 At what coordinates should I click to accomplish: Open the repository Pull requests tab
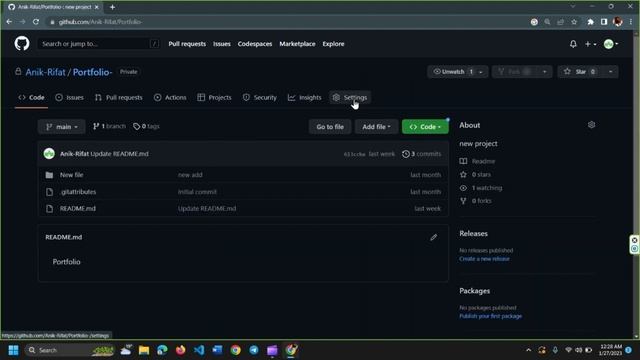(119, 98)
